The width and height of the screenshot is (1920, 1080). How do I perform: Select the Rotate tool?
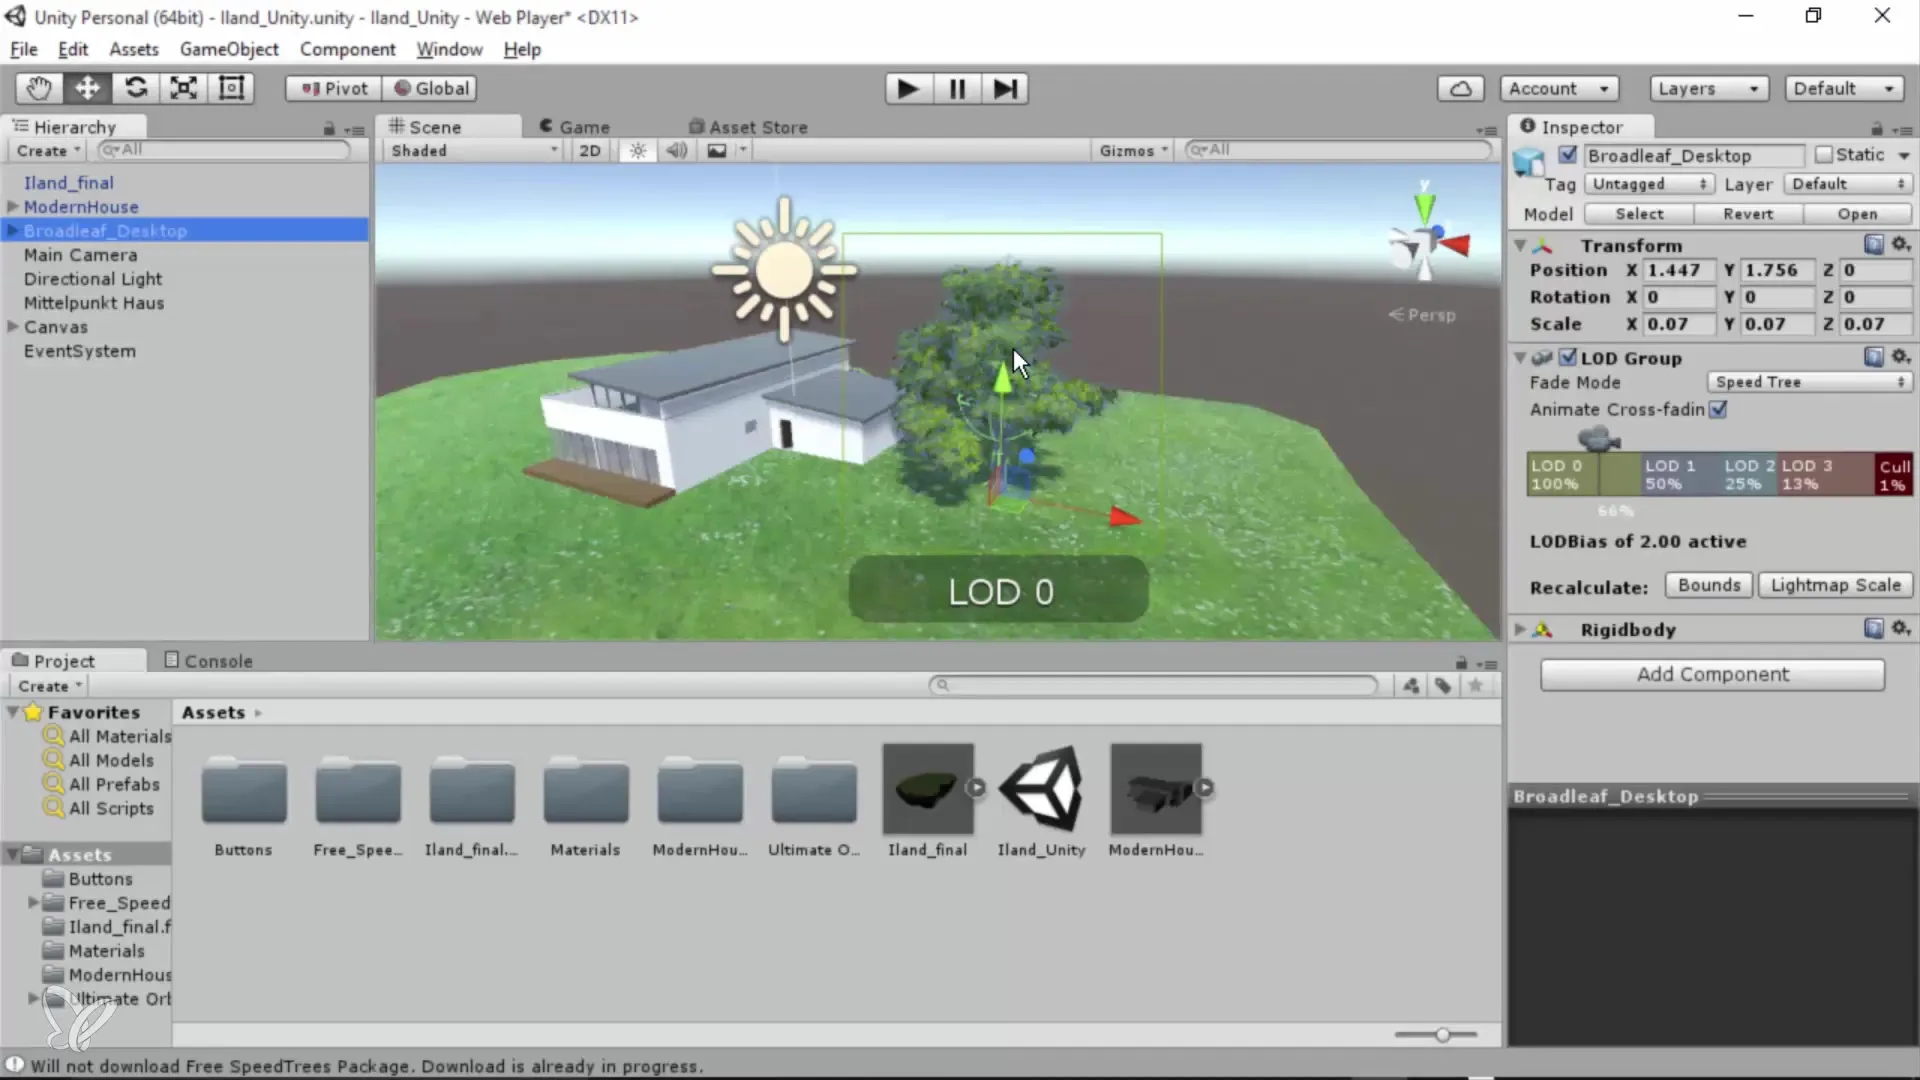135,88
